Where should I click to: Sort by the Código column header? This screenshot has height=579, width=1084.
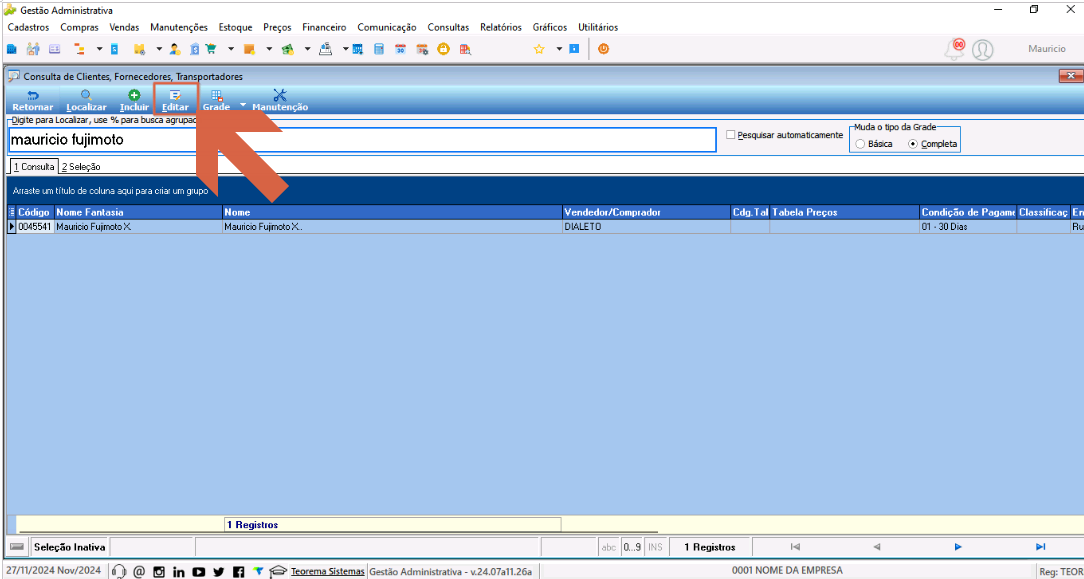pos(34,212)
